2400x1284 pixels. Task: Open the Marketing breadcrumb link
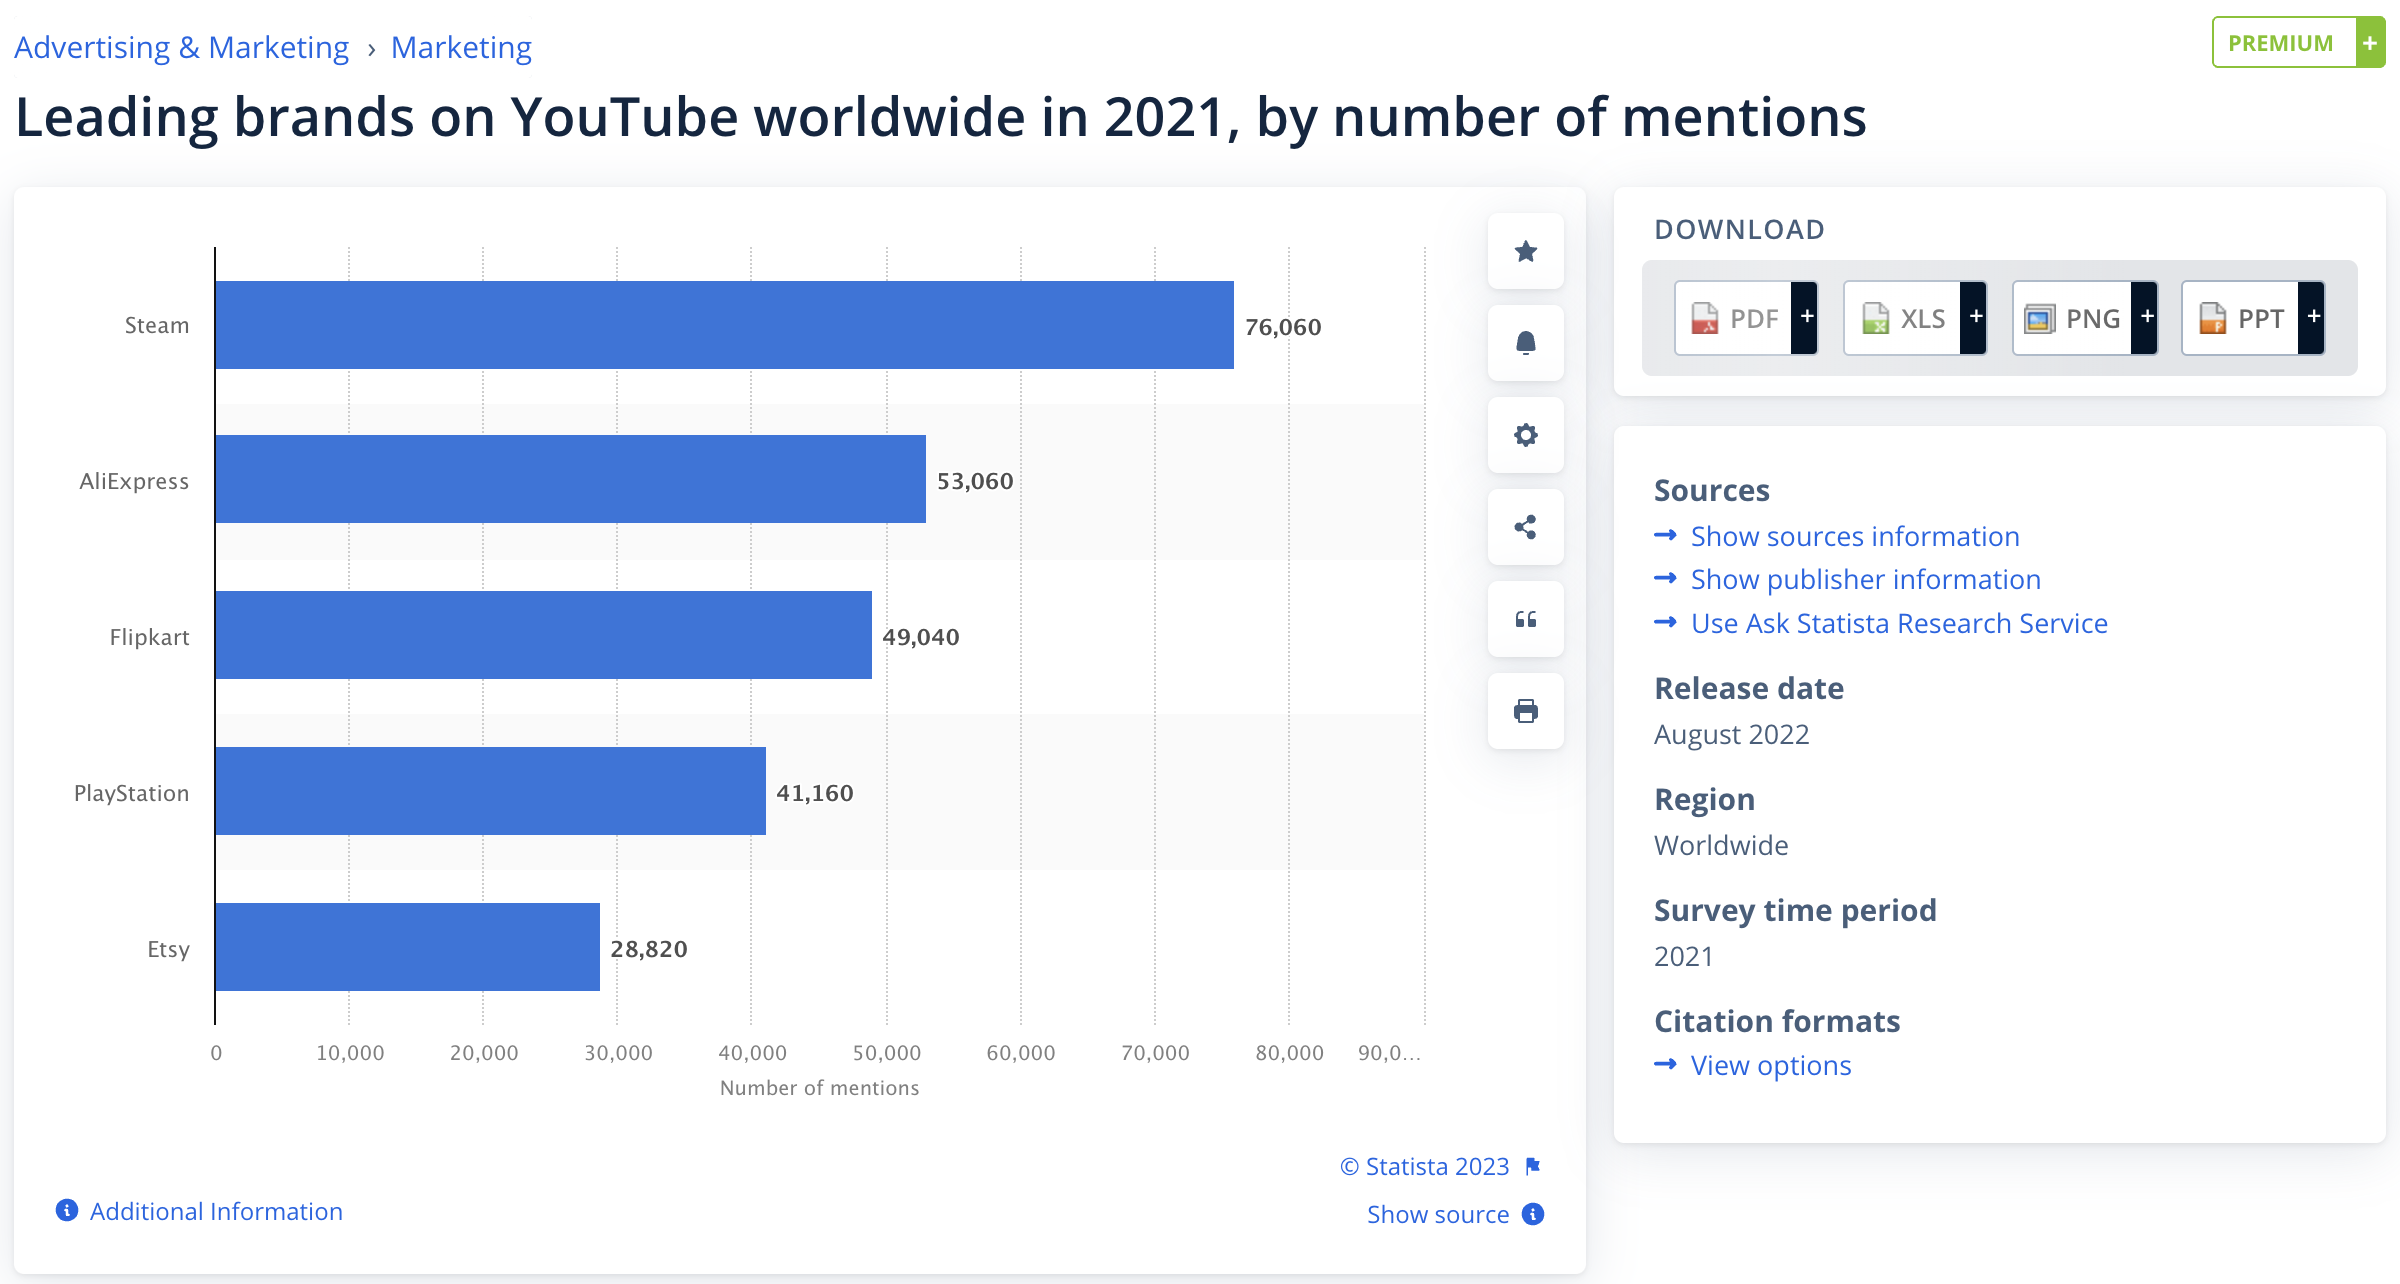[x=461, y=47]
